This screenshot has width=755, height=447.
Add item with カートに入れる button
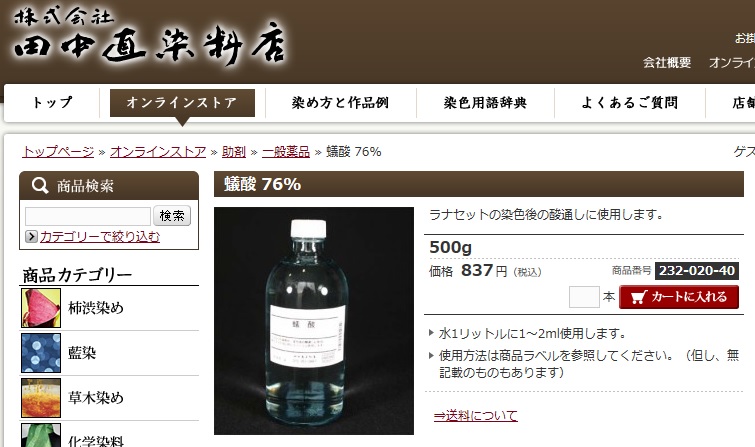pos(679,297)
